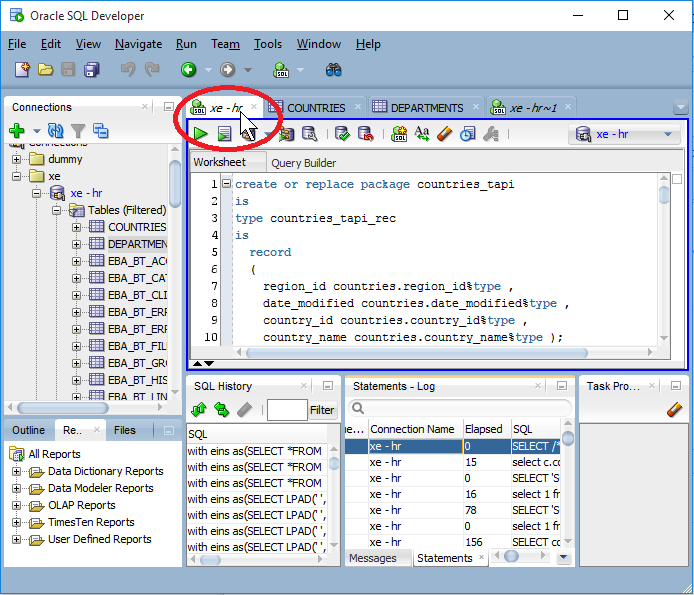
Task: Open the editor tab list dropdown
Action: pyautogui.click(x=680, y=107)
